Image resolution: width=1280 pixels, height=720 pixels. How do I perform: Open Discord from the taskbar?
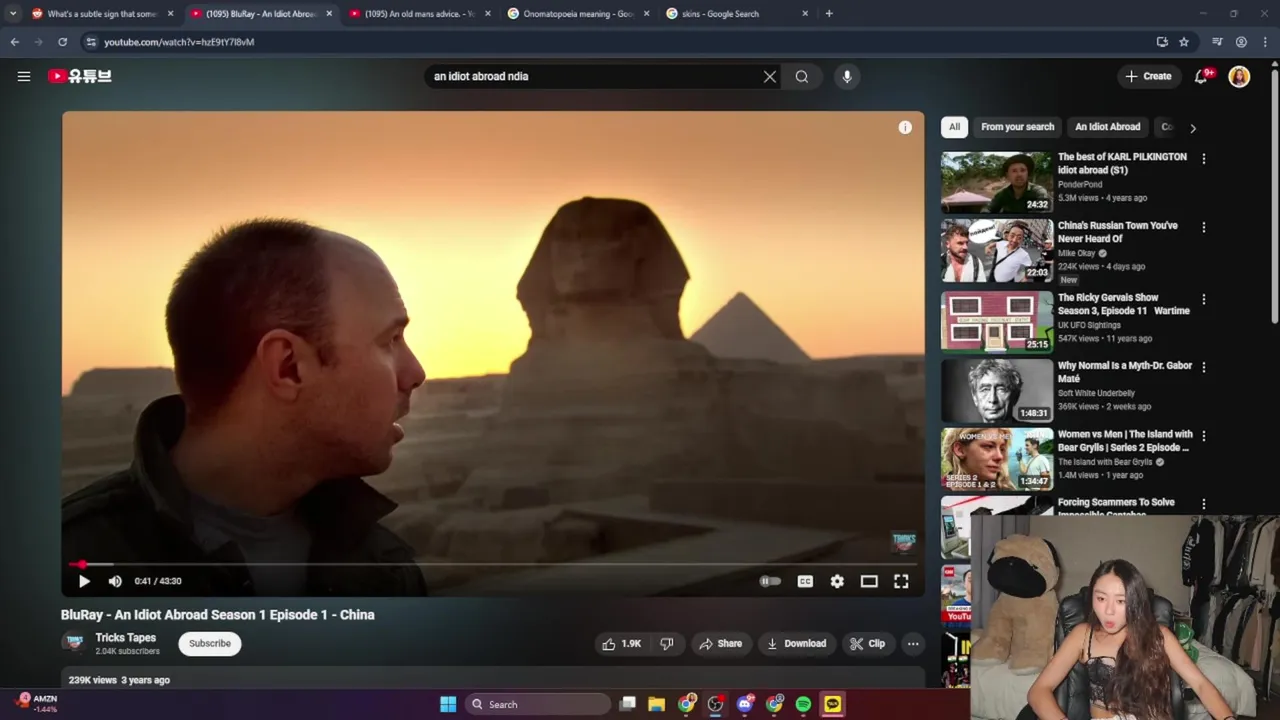coord(745,704)
